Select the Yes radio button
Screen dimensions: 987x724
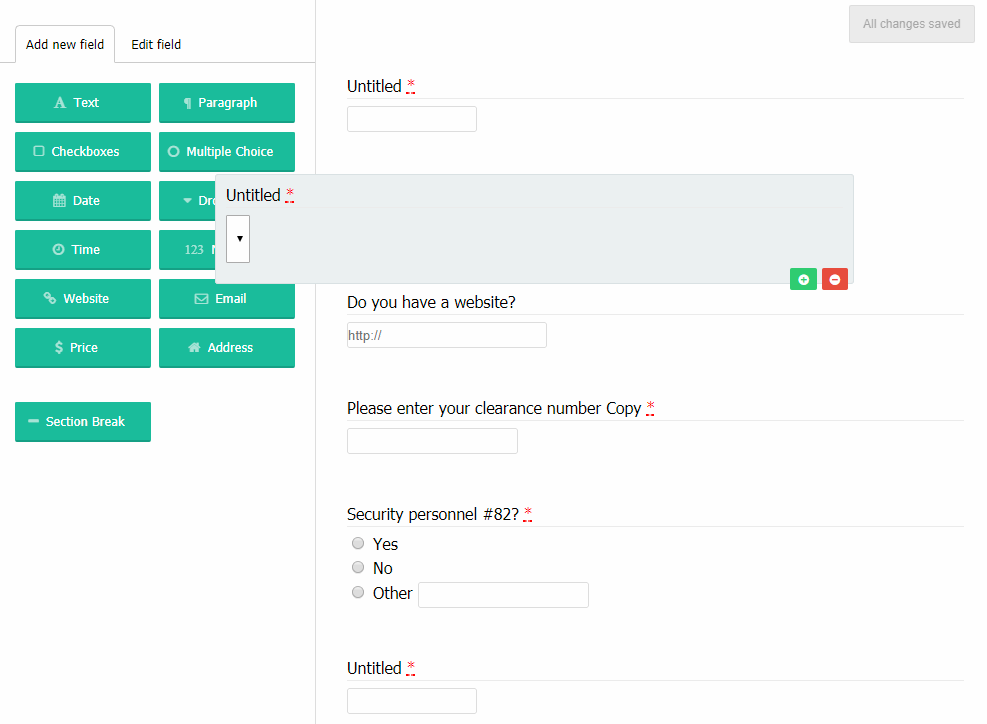357,543
